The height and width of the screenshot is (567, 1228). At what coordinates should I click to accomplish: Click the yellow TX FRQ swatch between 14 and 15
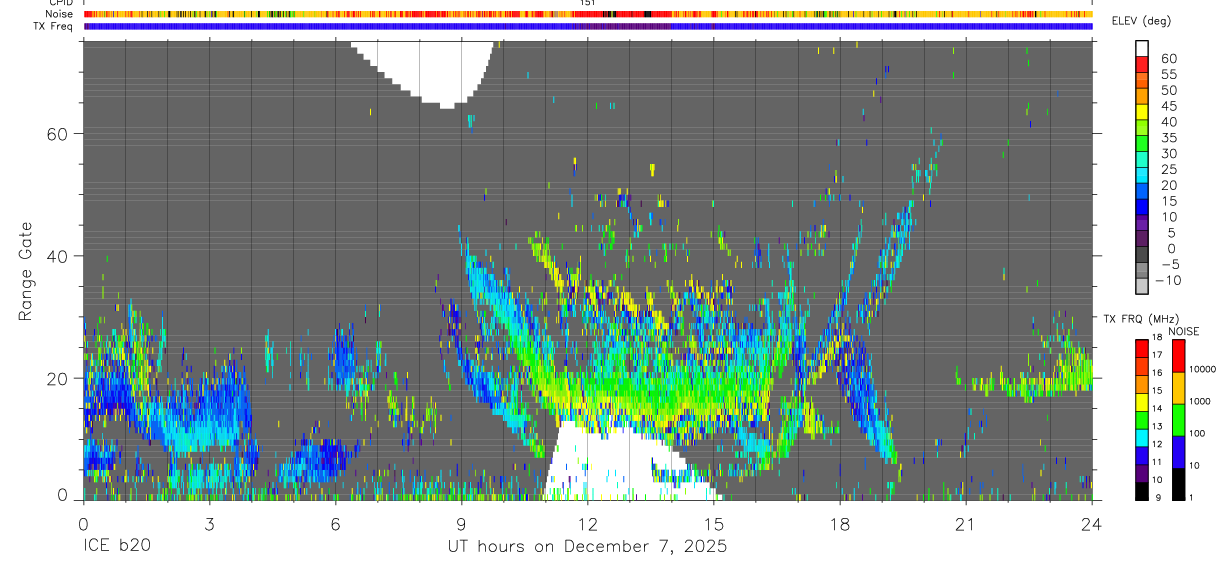click(1142, 402)
